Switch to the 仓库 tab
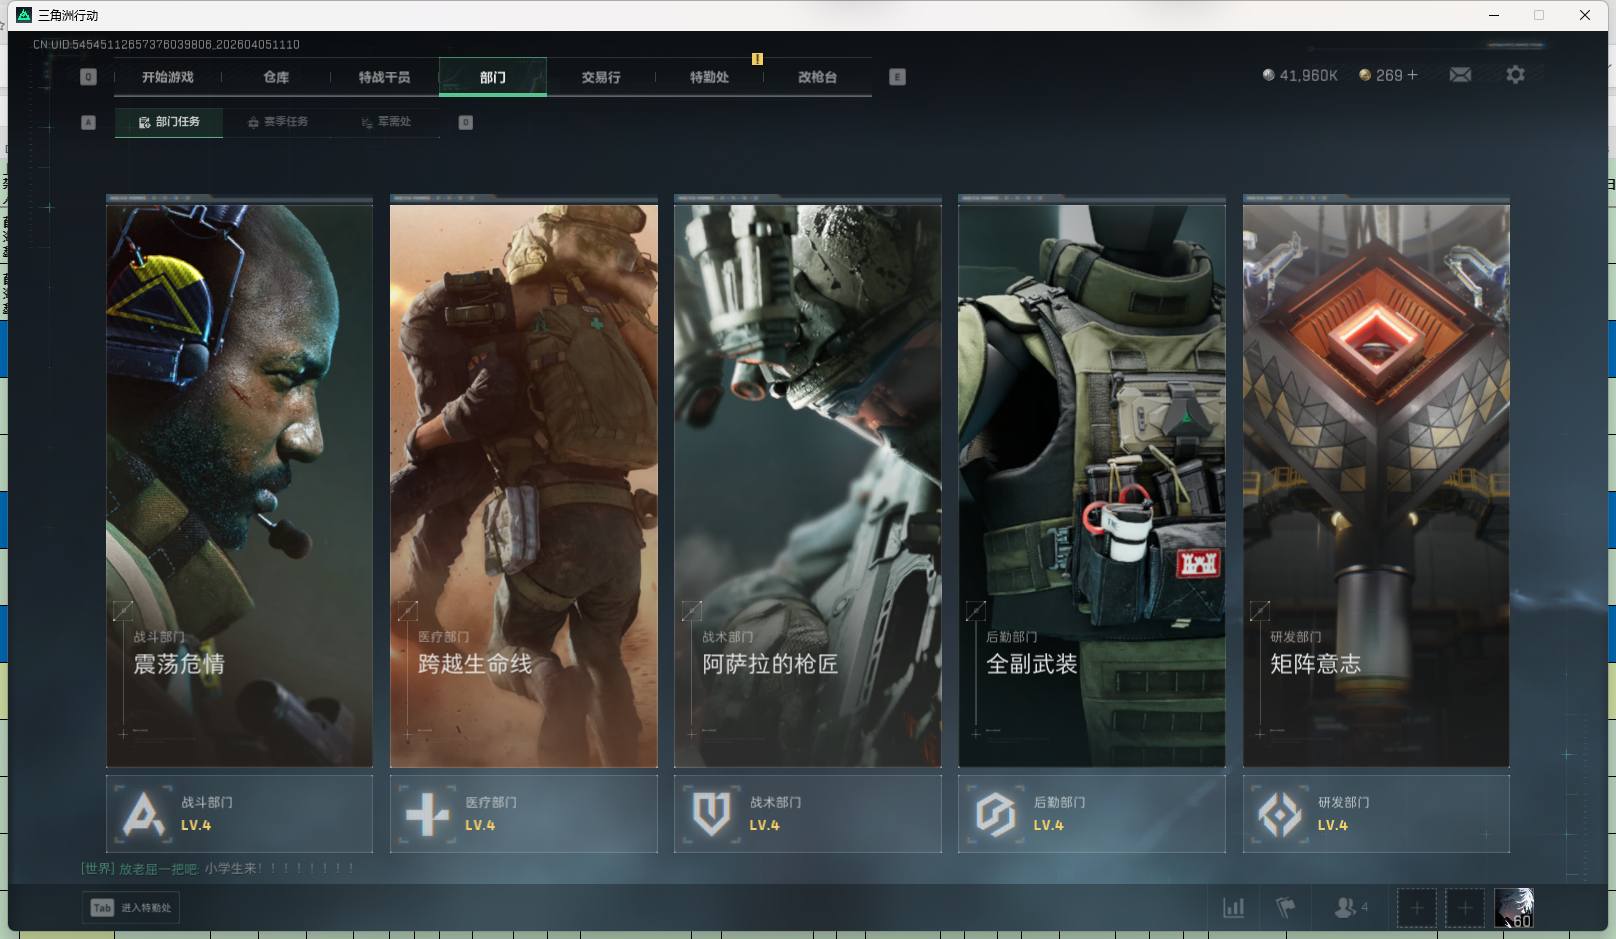Image resolution: width=1616 pixels, height=939 pixels. 276,77
